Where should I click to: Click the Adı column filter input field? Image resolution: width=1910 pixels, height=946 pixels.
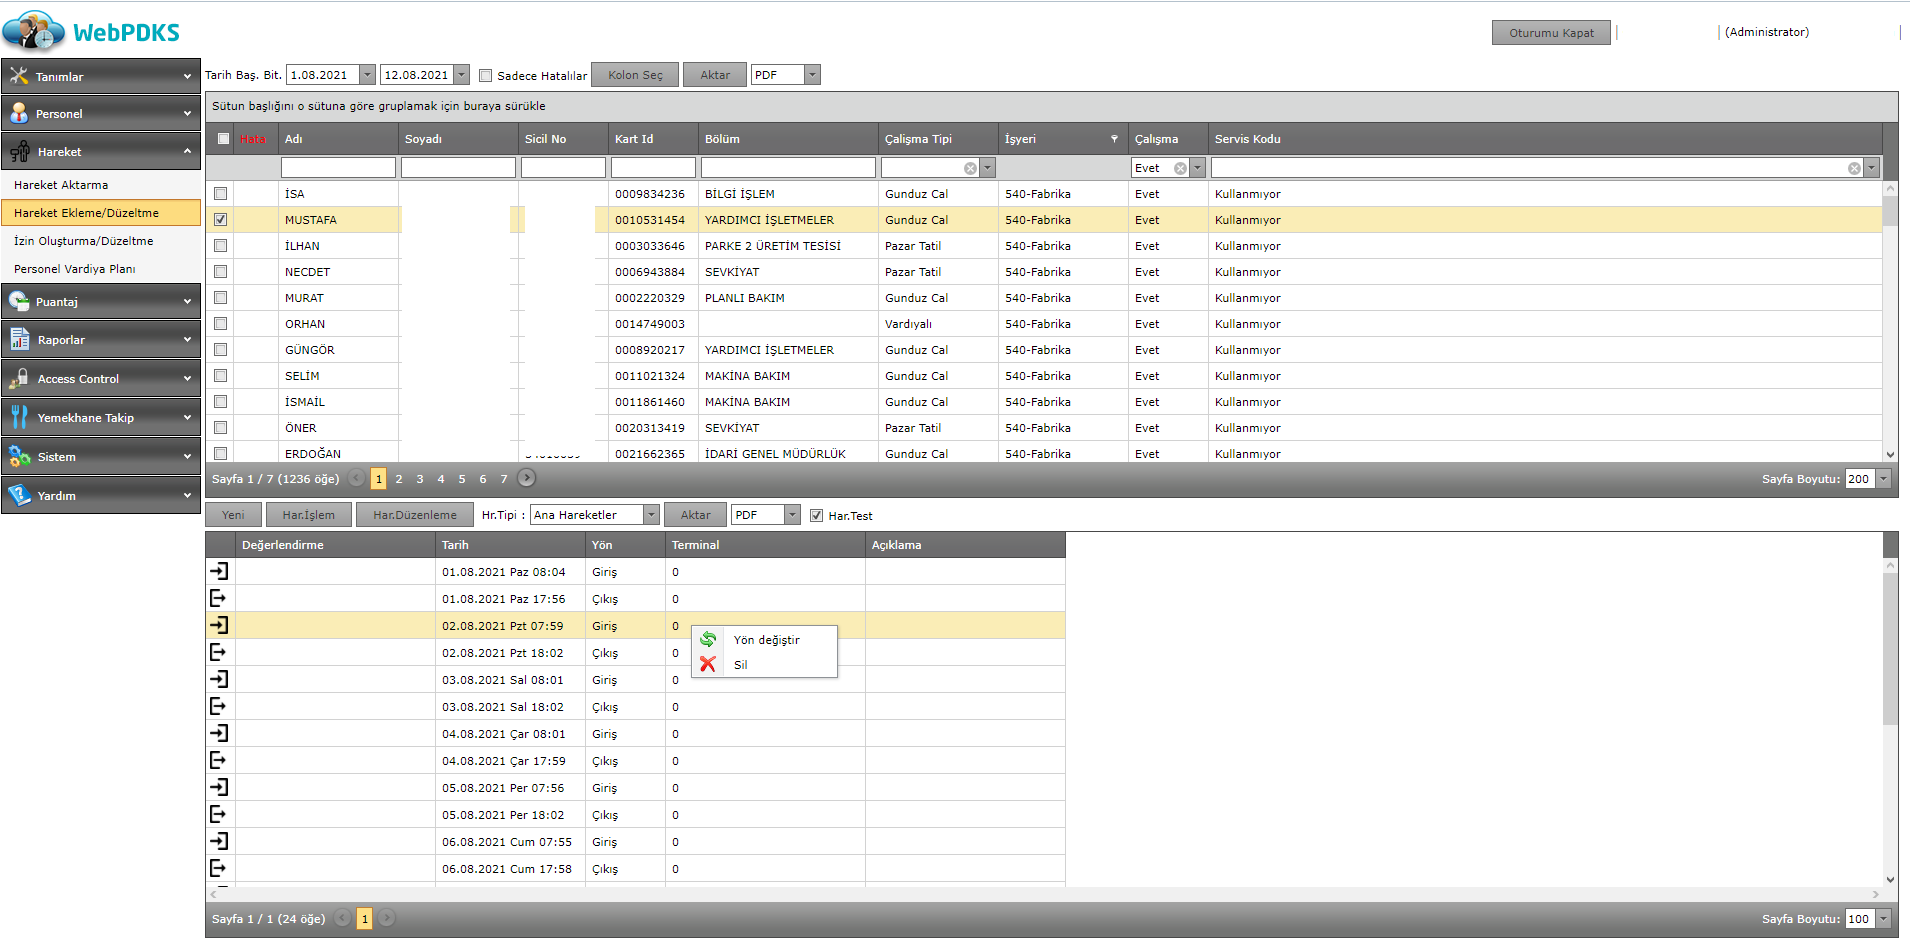click(338, 168)
